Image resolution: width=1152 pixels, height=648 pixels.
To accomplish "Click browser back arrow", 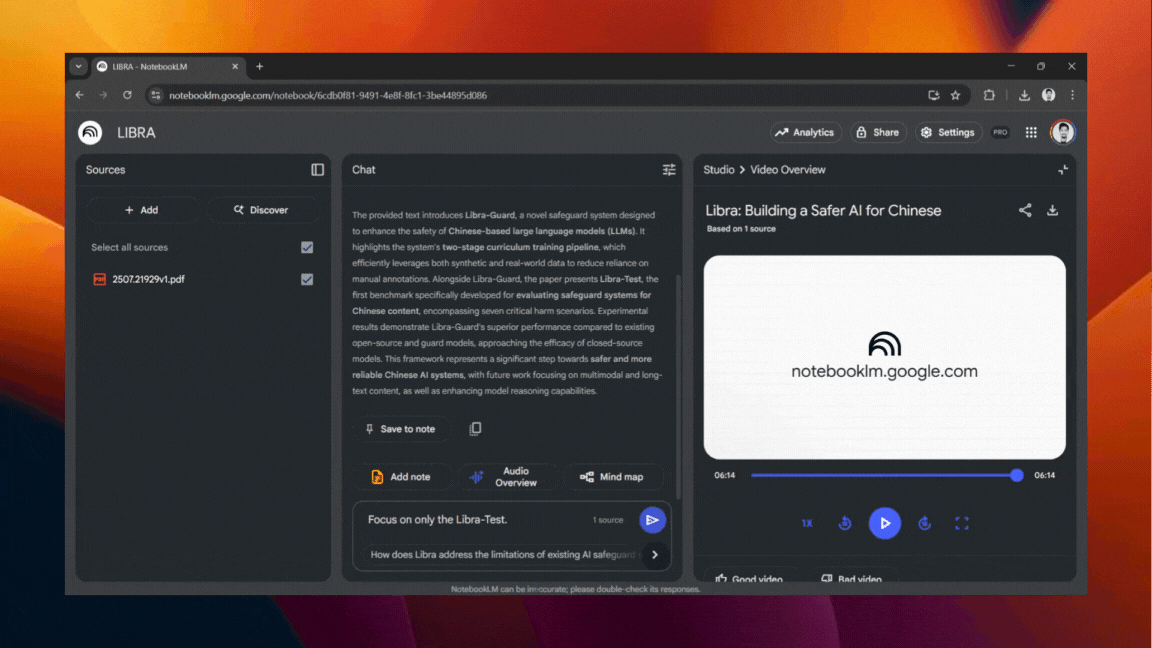I will click(x=79, y=96).
